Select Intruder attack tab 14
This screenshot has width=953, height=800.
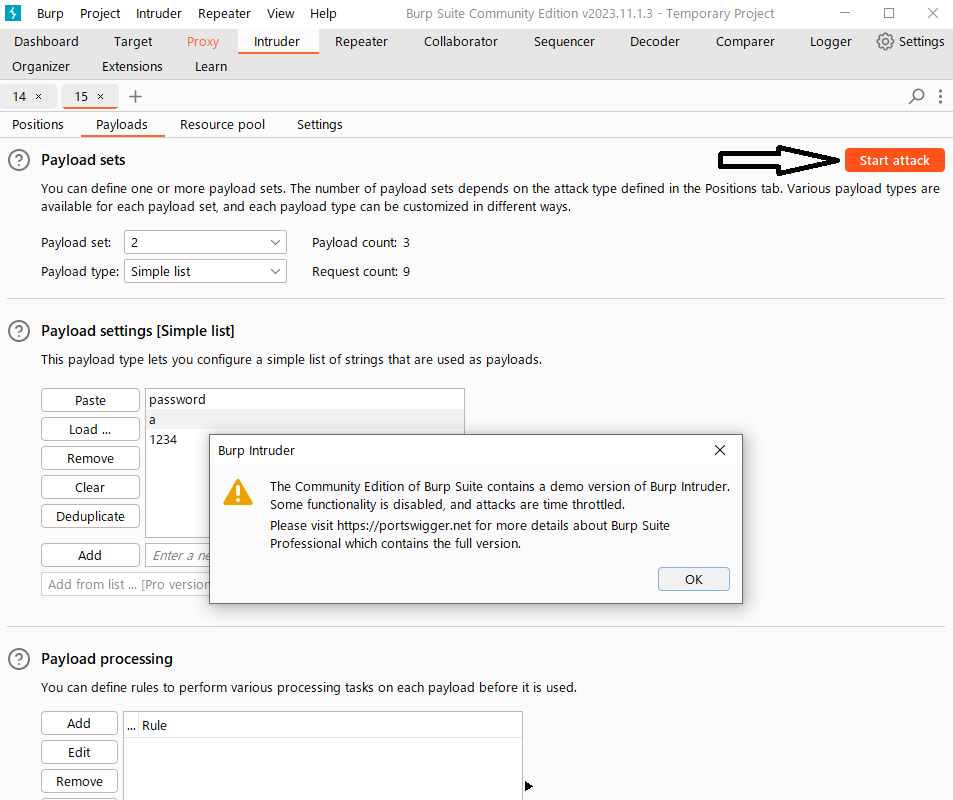pos(19,97)
